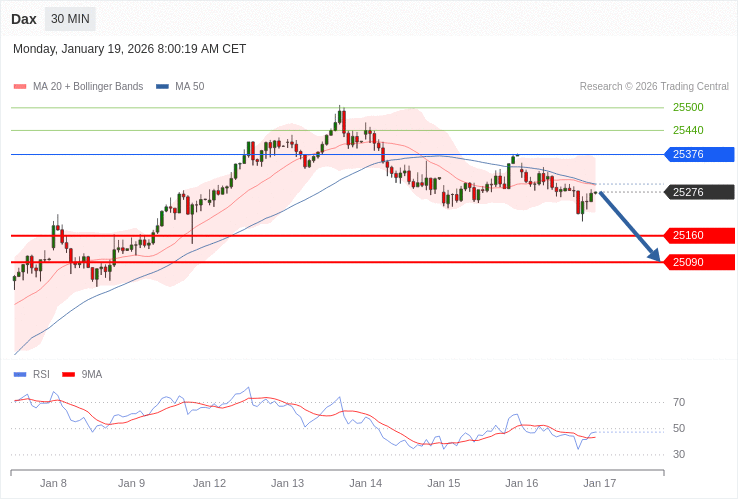This screenshot has width=738, height=500.
Task: Click the MA 20 + Bollinger Bands legend label
Action: tap(88, 87)
